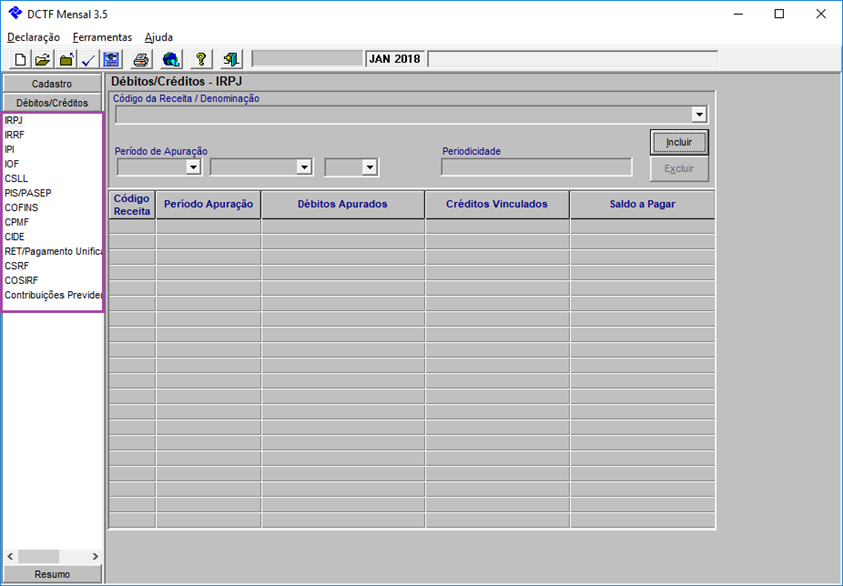Image resolution: width=843 pixels, height=586 pixels.
Task: Select CSRF in the tax list
Action: coord(17,266)
